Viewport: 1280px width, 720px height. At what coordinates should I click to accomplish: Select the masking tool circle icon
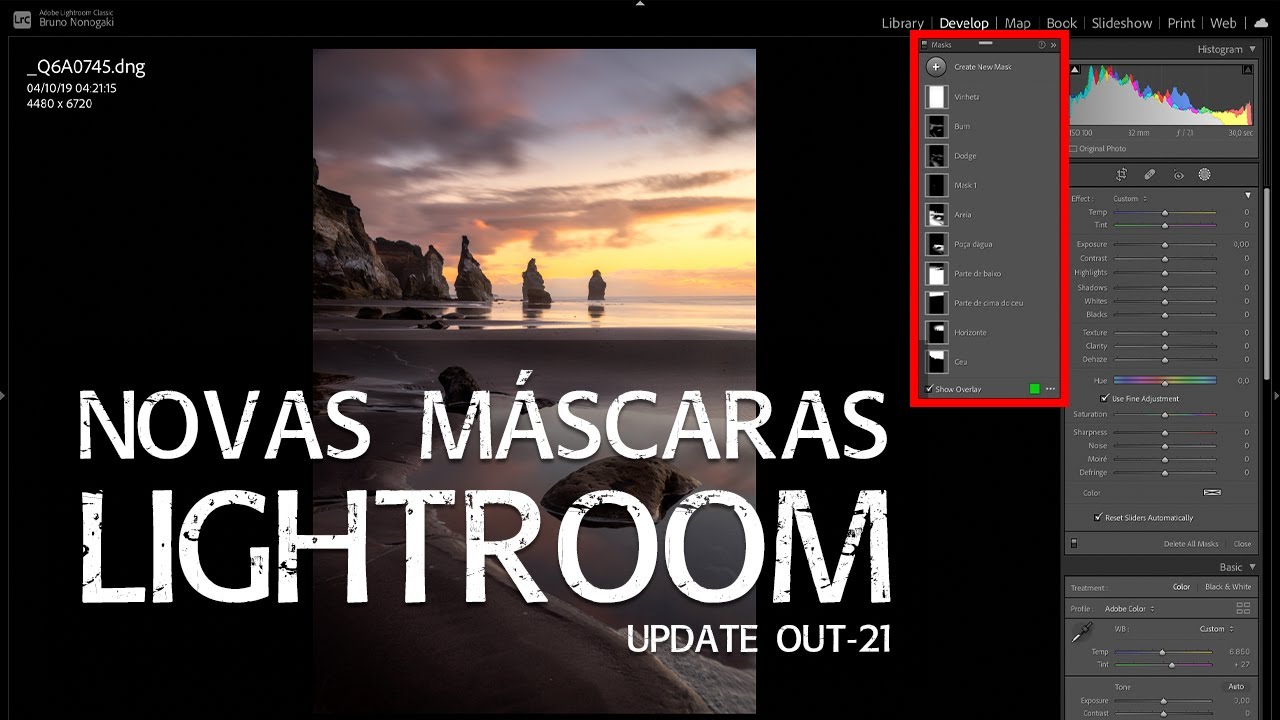click(1205, 174)
